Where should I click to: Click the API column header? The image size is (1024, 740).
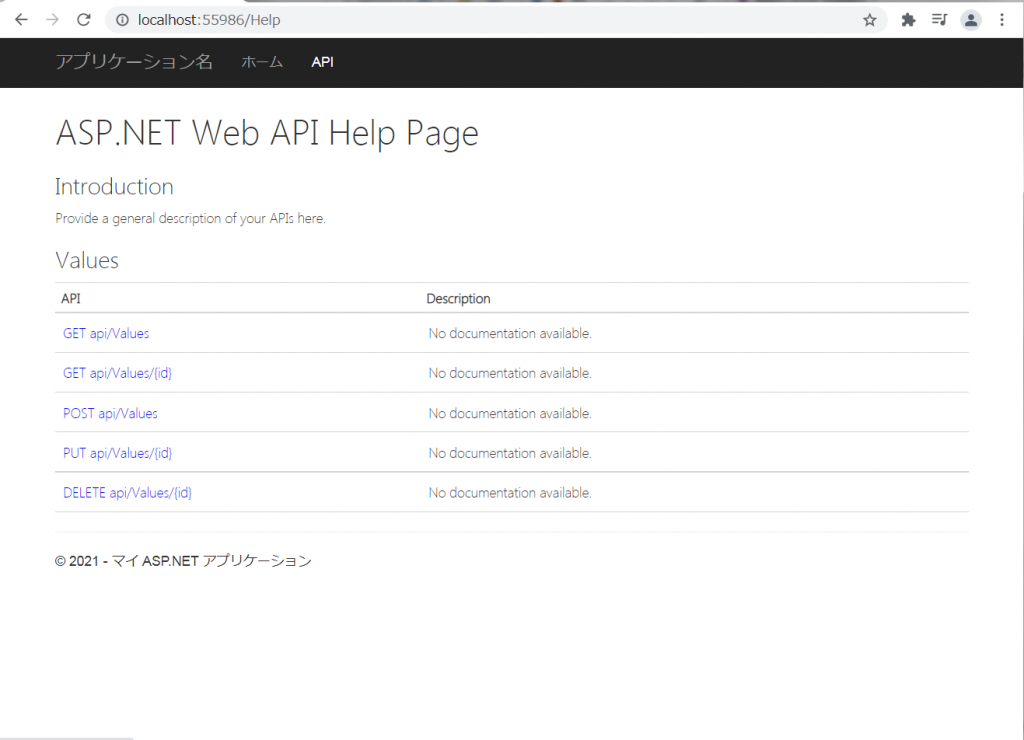click(x=70, y=298)
